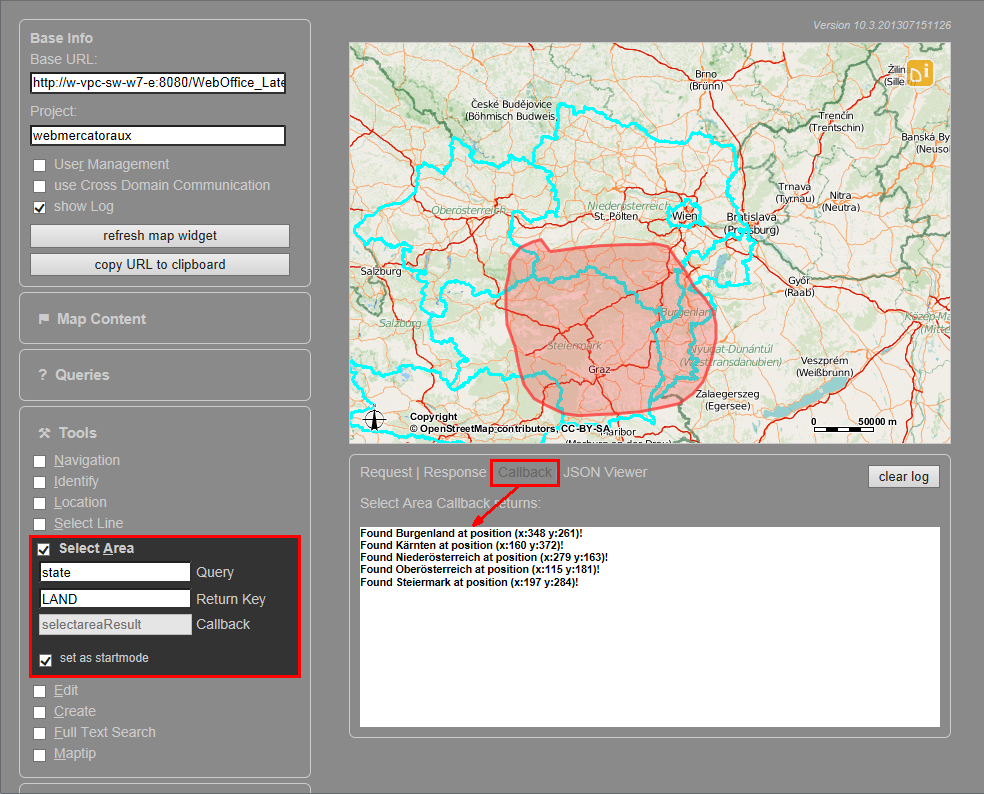Enable the Navigation tool
Image resolution: width=984 pixels, height=794 pixels.
(38, 460)
